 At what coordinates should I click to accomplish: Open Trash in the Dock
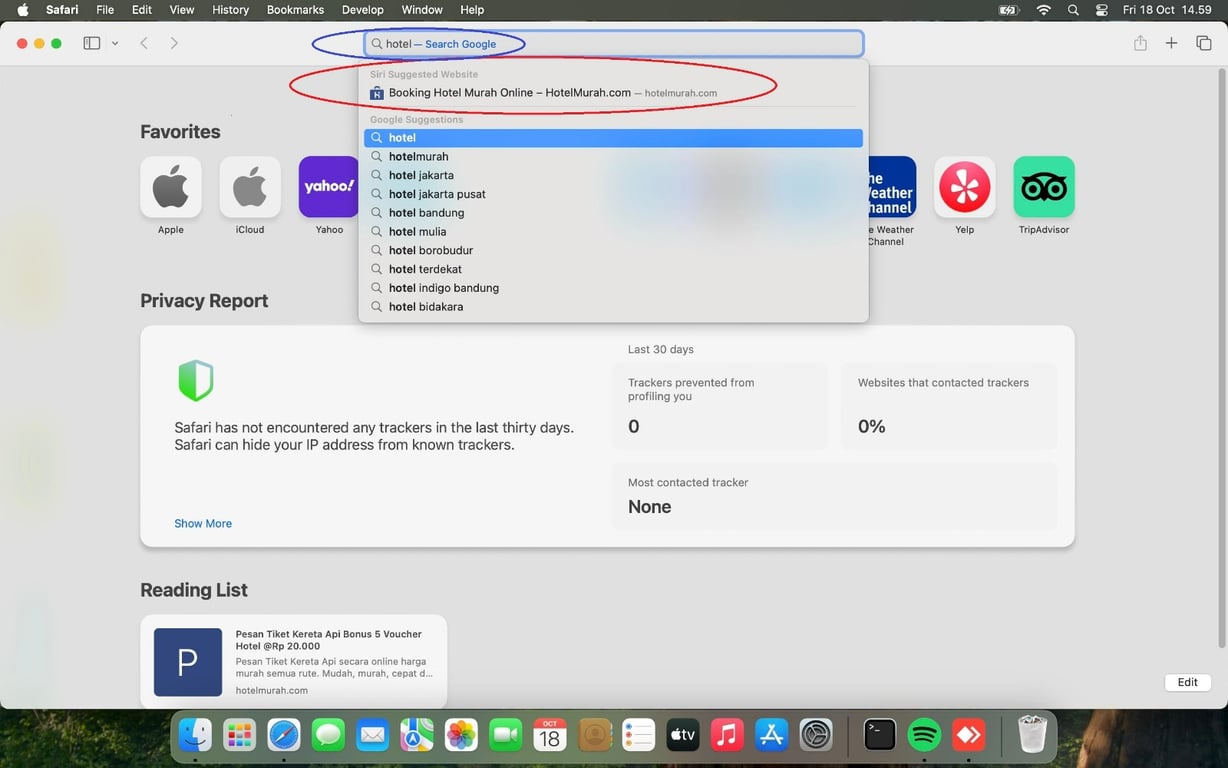tap(1032, 735)
